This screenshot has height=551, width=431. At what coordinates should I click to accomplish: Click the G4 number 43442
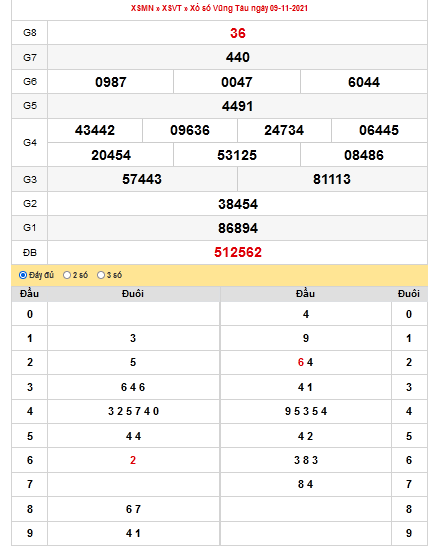(x=95, y=130)
